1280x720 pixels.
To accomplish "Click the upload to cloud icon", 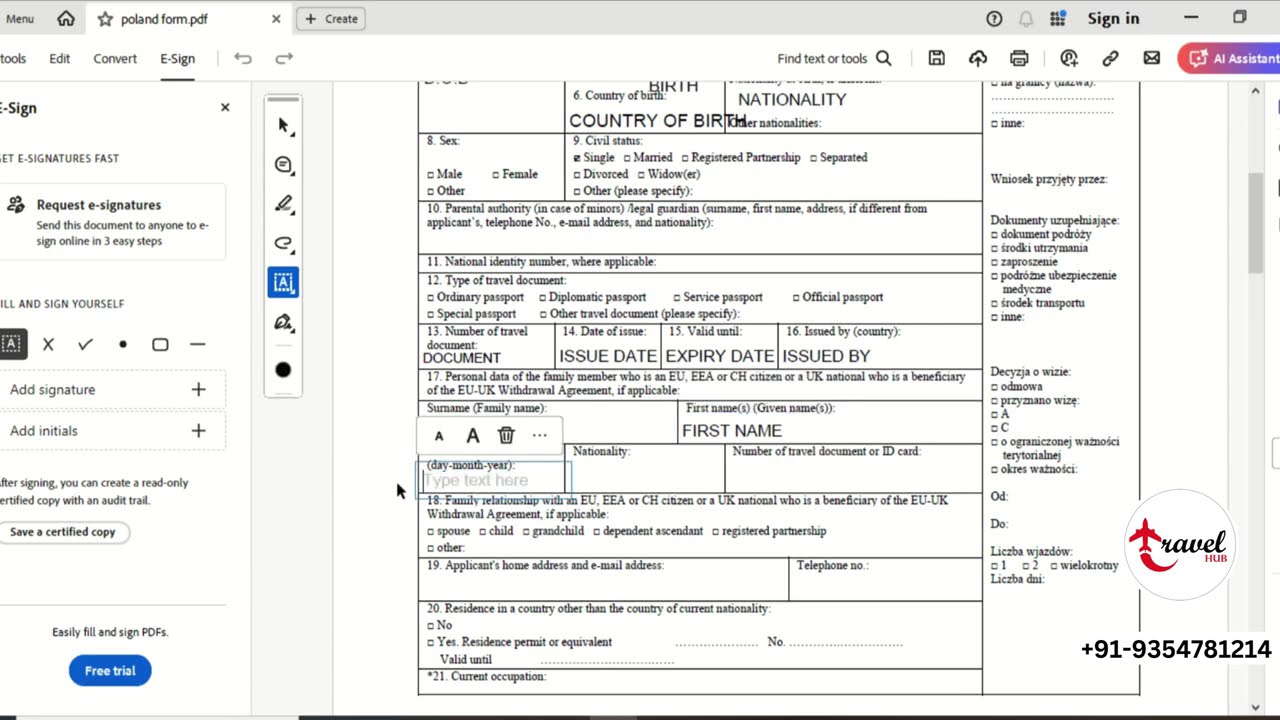I will [x=978, y=58].
